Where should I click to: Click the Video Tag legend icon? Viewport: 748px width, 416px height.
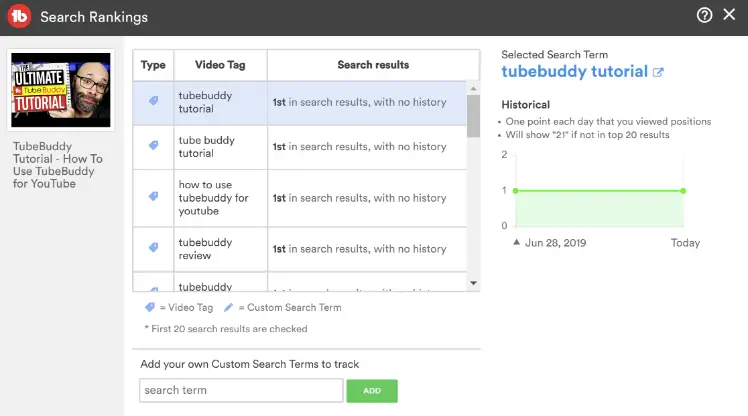(x=150, y=307)
